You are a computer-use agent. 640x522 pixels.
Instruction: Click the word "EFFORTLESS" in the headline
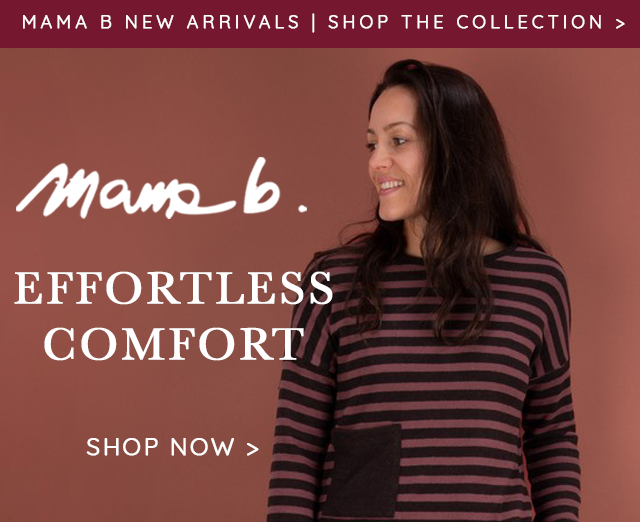tap(173, 288)
